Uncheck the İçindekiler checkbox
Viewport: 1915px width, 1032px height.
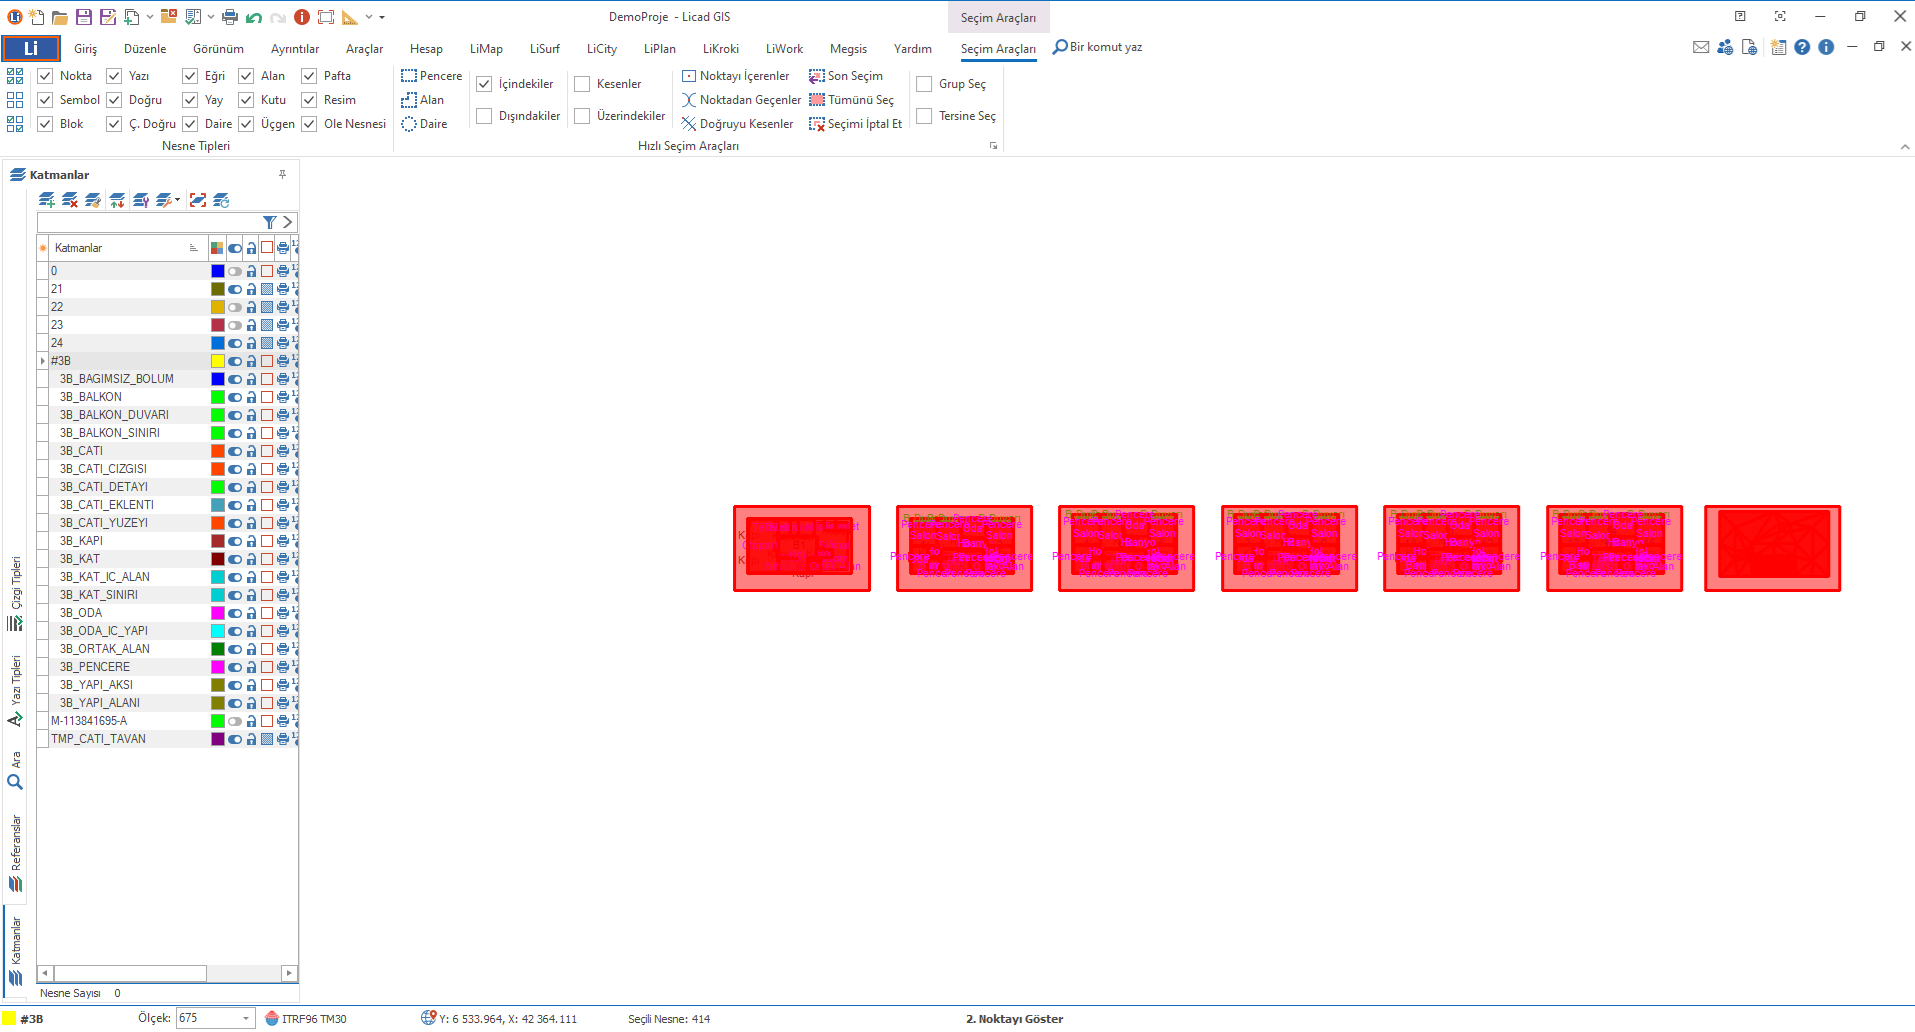[x=484, y=84]
